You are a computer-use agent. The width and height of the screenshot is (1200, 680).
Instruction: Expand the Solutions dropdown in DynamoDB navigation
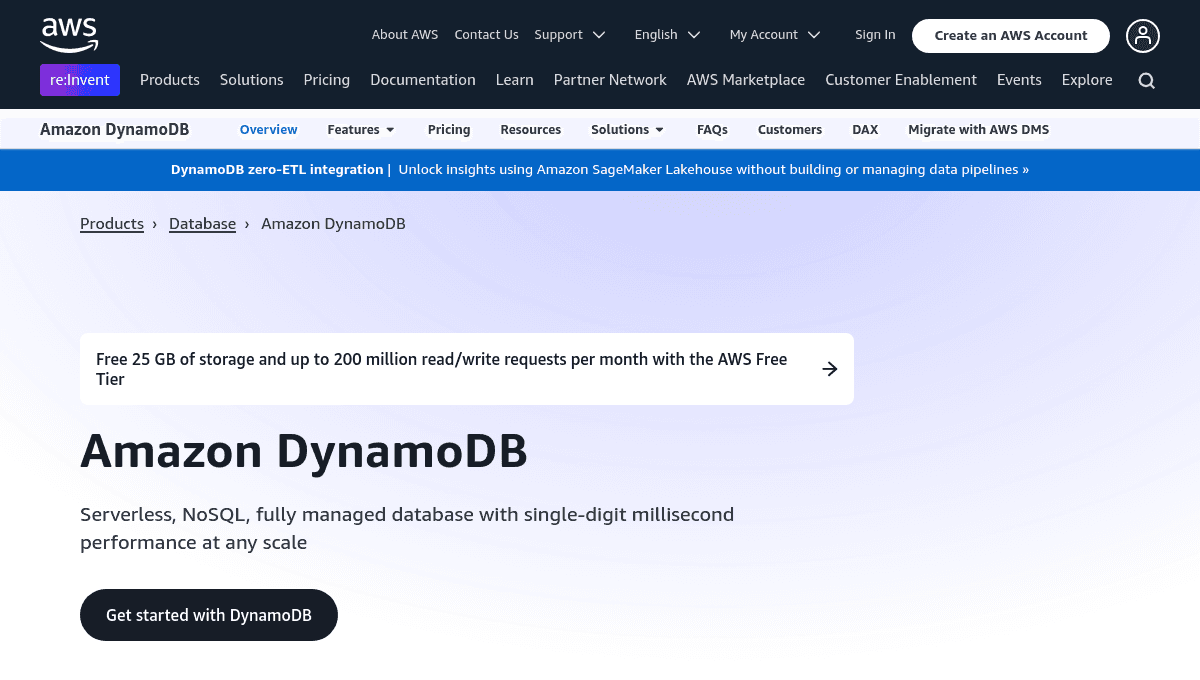627,129
